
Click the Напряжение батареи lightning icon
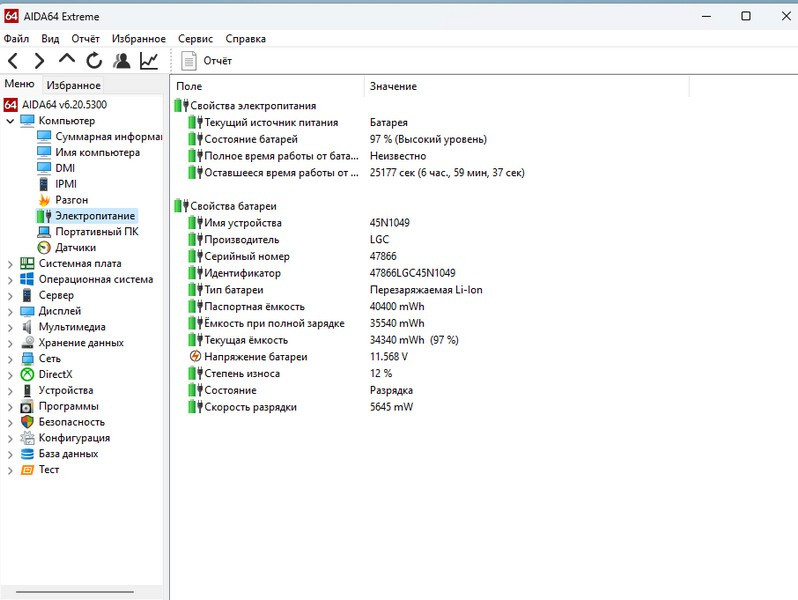click(x=195, y=356)
